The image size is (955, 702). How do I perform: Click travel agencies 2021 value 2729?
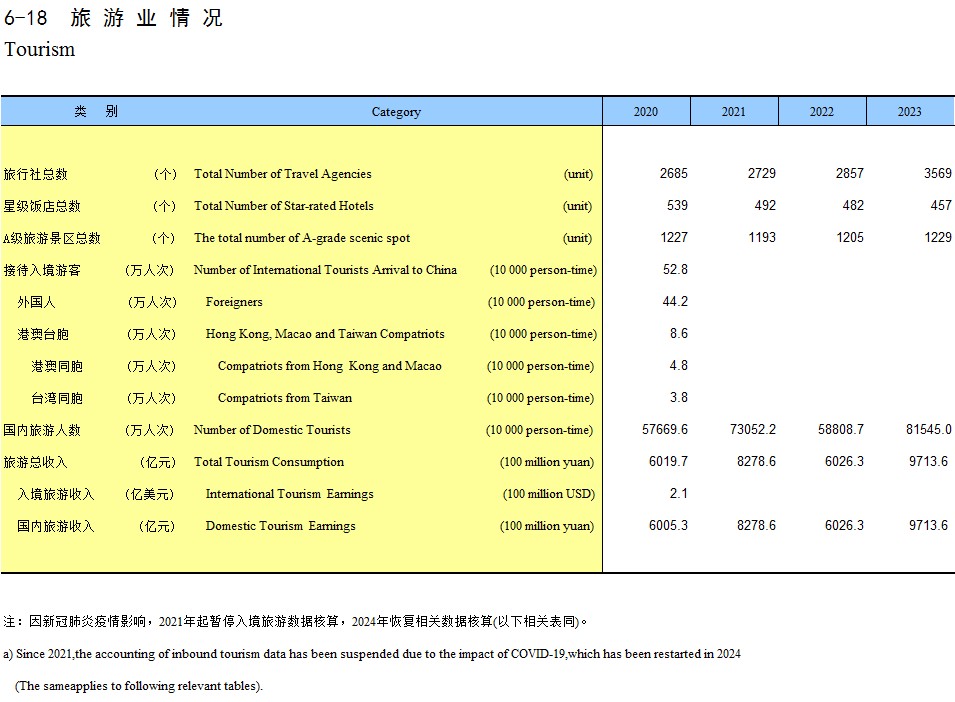762,174
